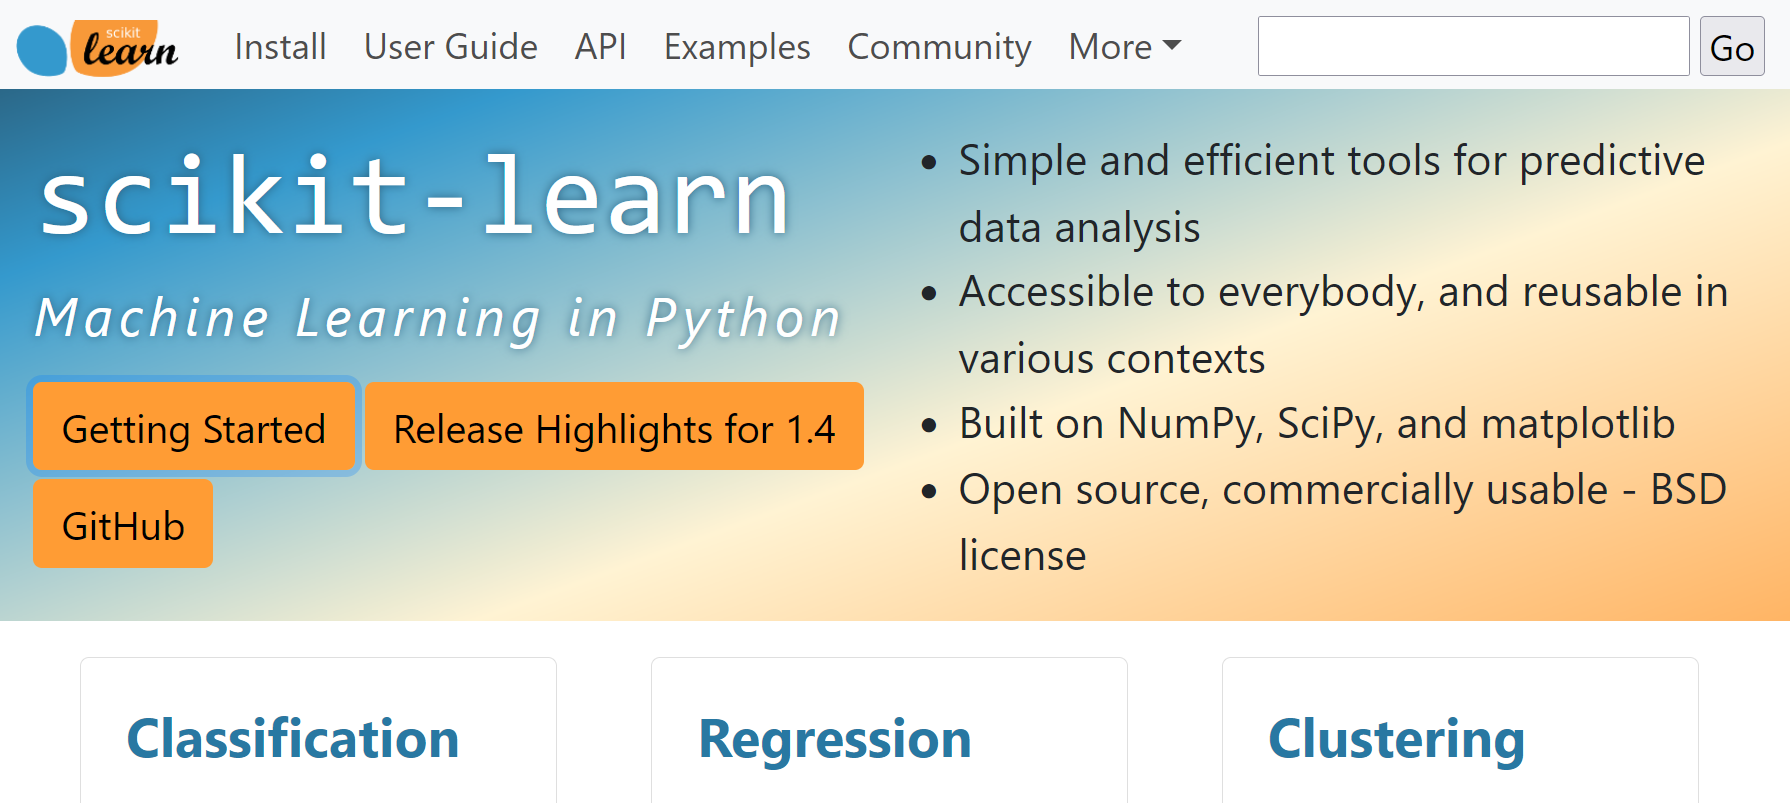Click the large scikit-learn title text

pos(415,196)
